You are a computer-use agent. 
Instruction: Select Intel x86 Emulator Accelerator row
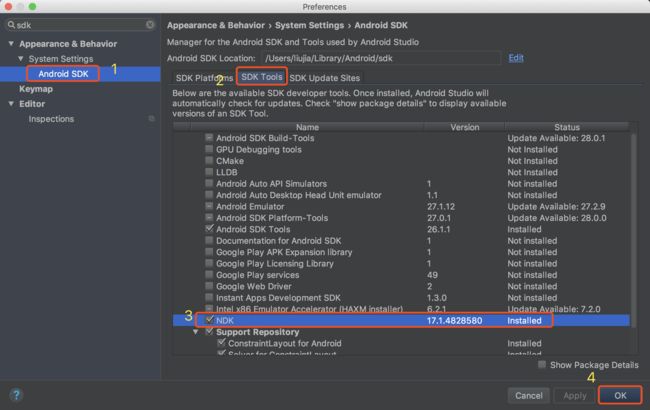pos(401,309)
